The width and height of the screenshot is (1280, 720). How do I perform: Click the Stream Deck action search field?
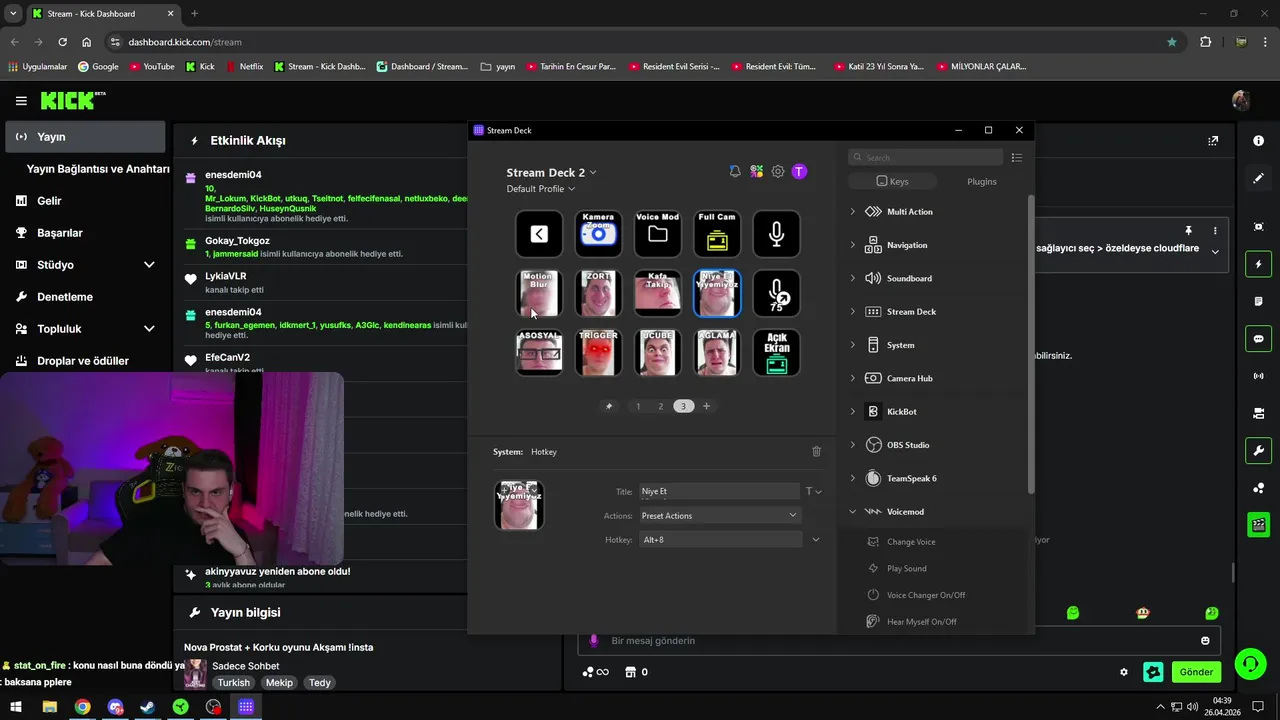pyautogui.click(x=925, y=158)
